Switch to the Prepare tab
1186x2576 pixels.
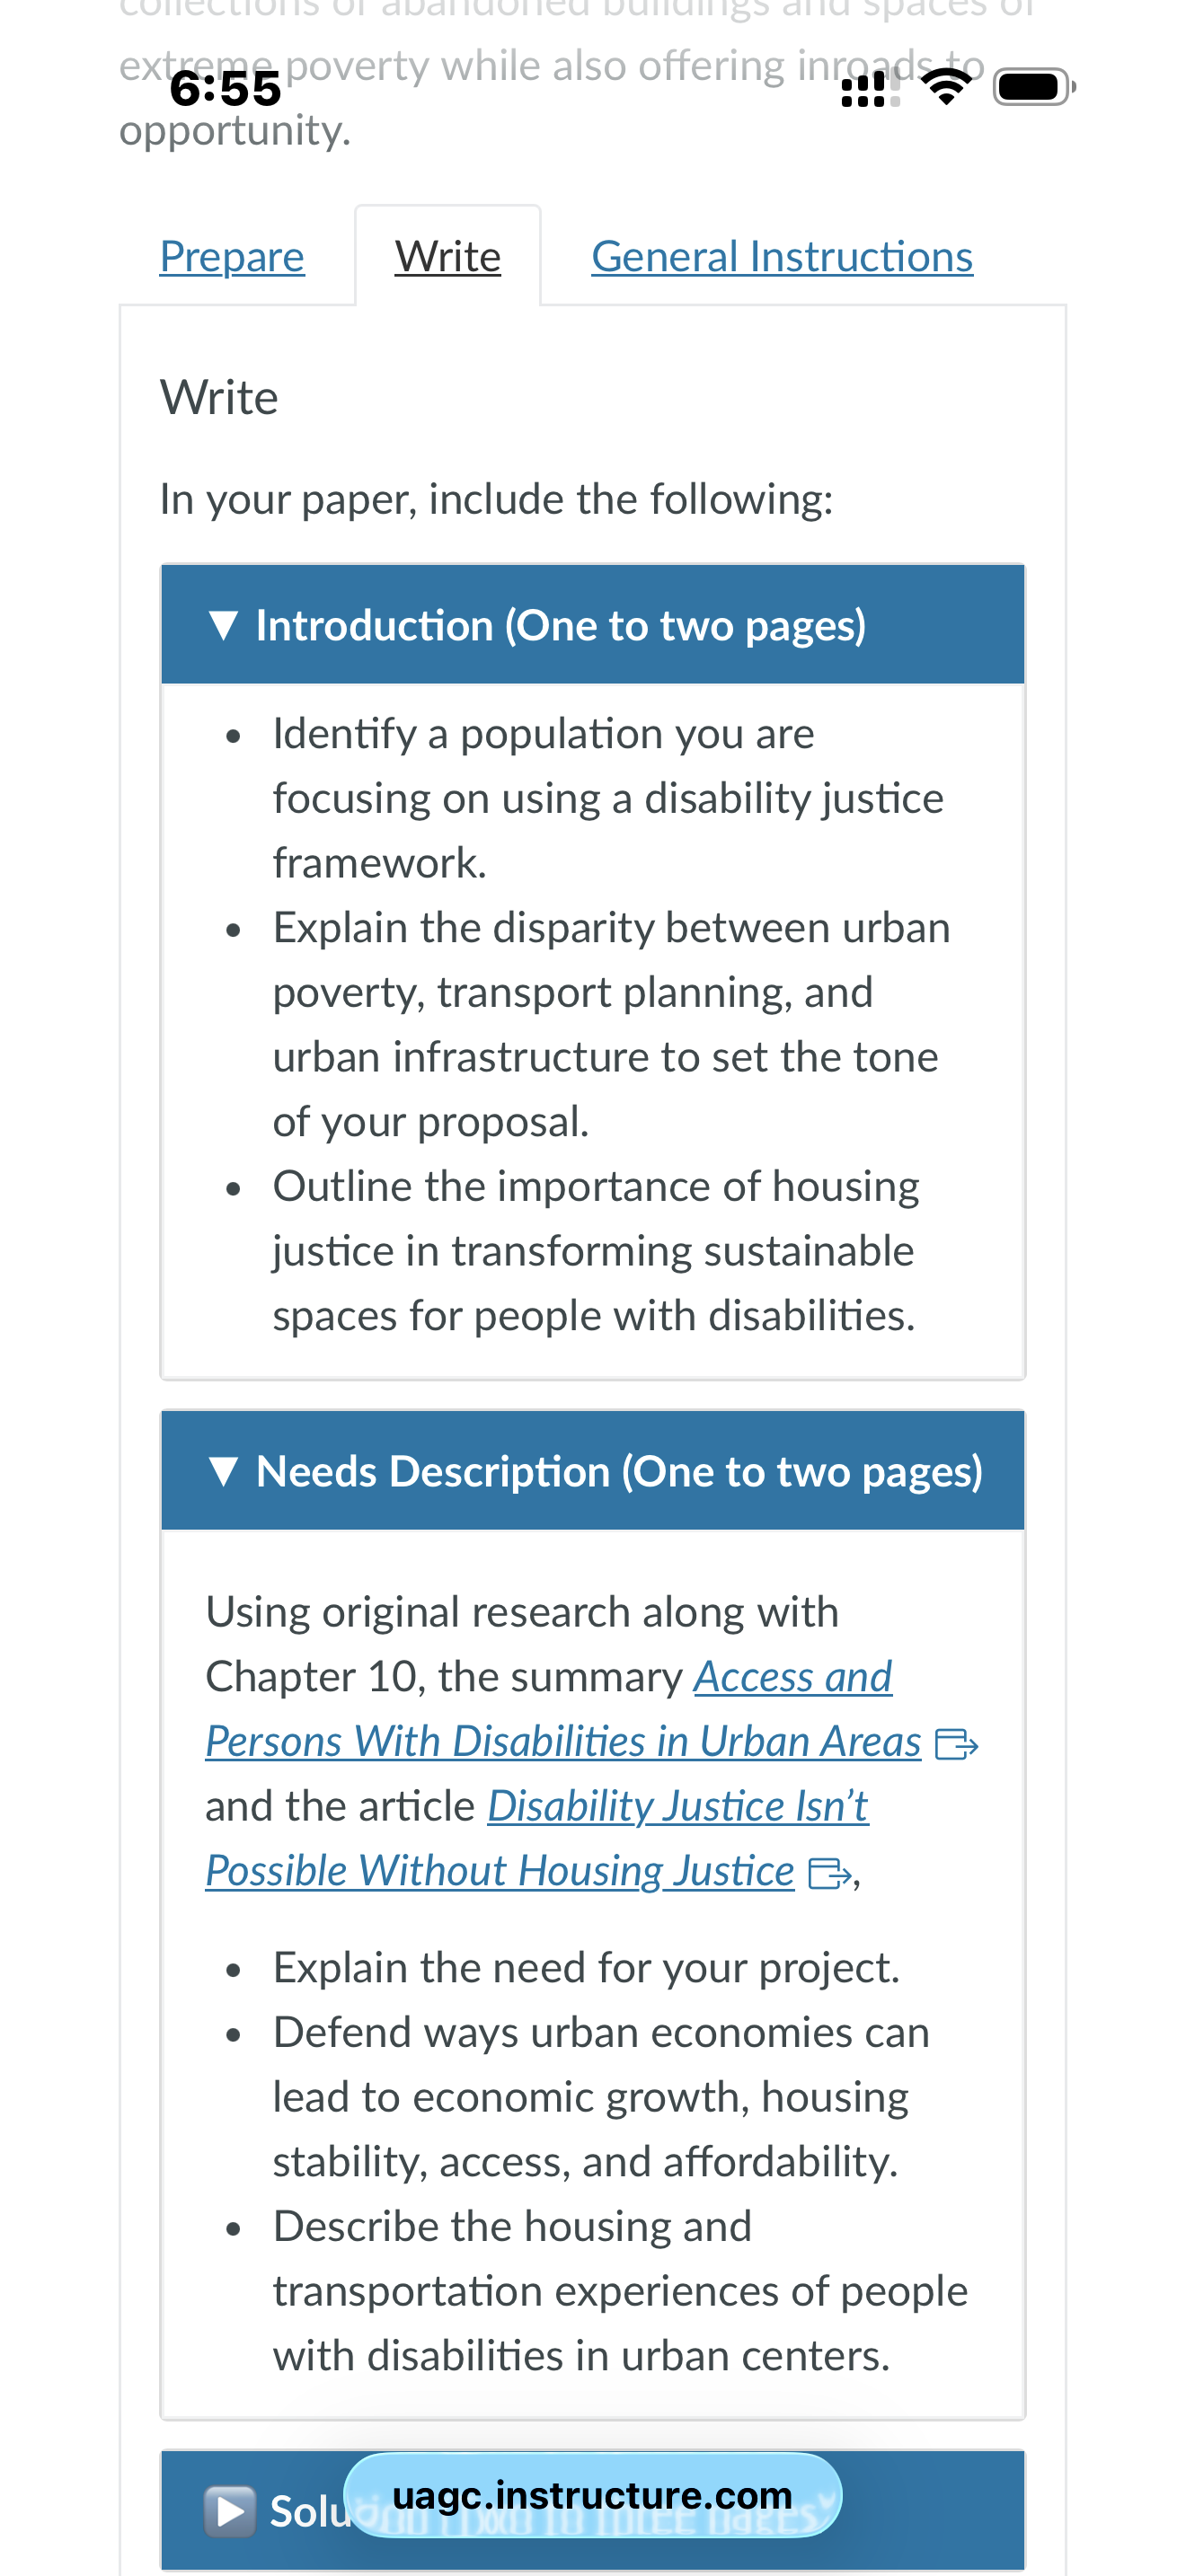tap(232, 256)
